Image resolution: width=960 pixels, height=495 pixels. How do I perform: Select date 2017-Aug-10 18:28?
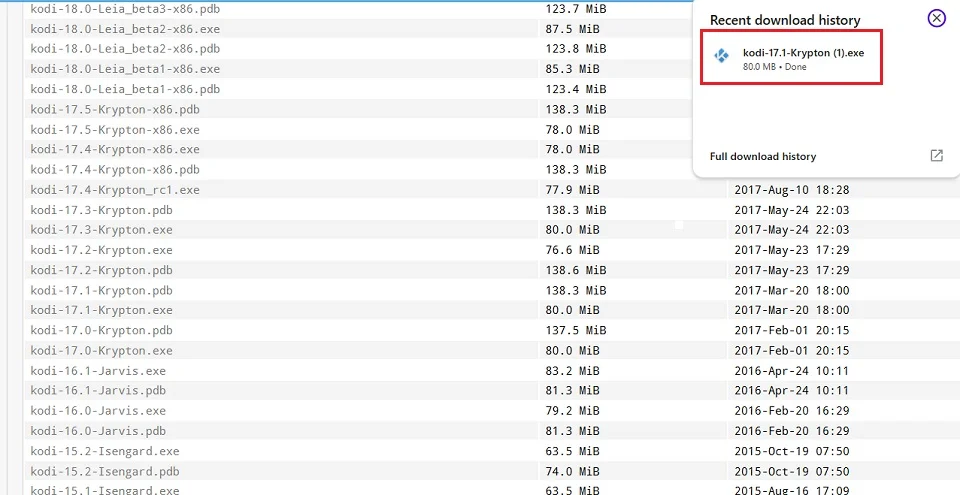792,190
